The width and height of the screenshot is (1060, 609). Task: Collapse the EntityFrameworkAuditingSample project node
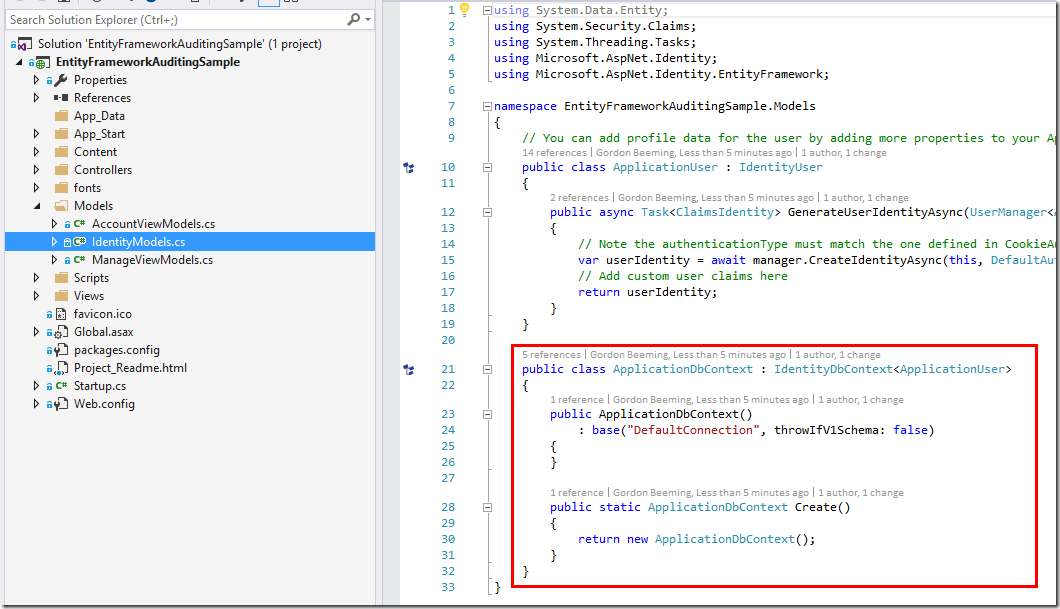(19, 62)
